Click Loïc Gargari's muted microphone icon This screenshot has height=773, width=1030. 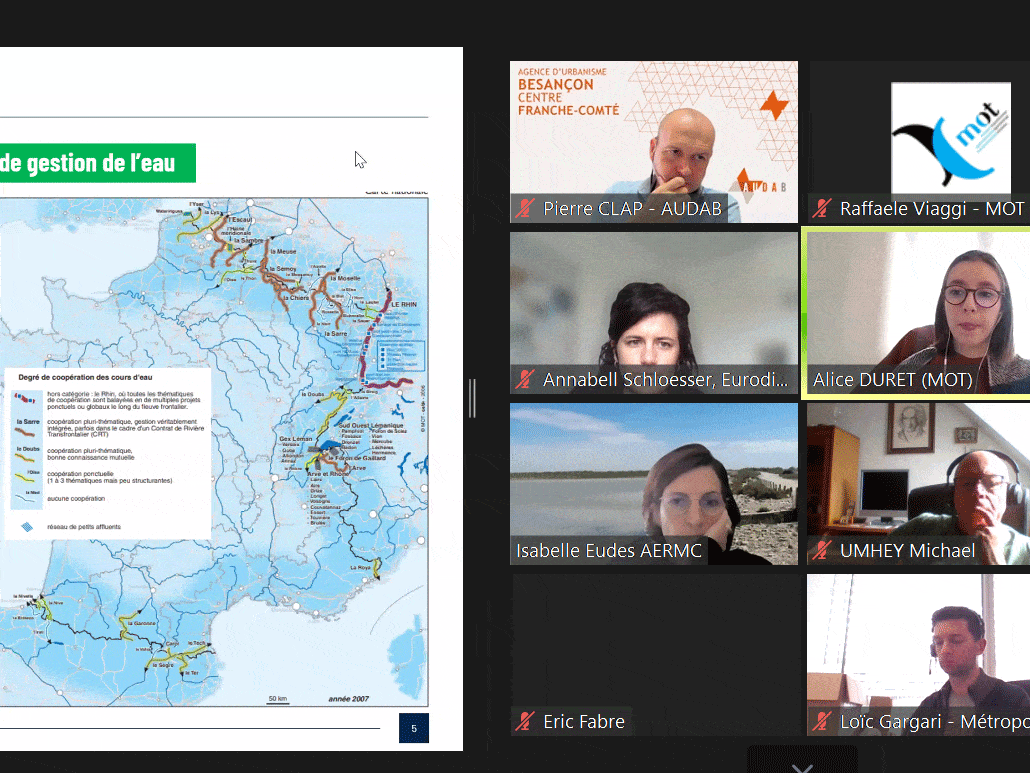(821, 721)
